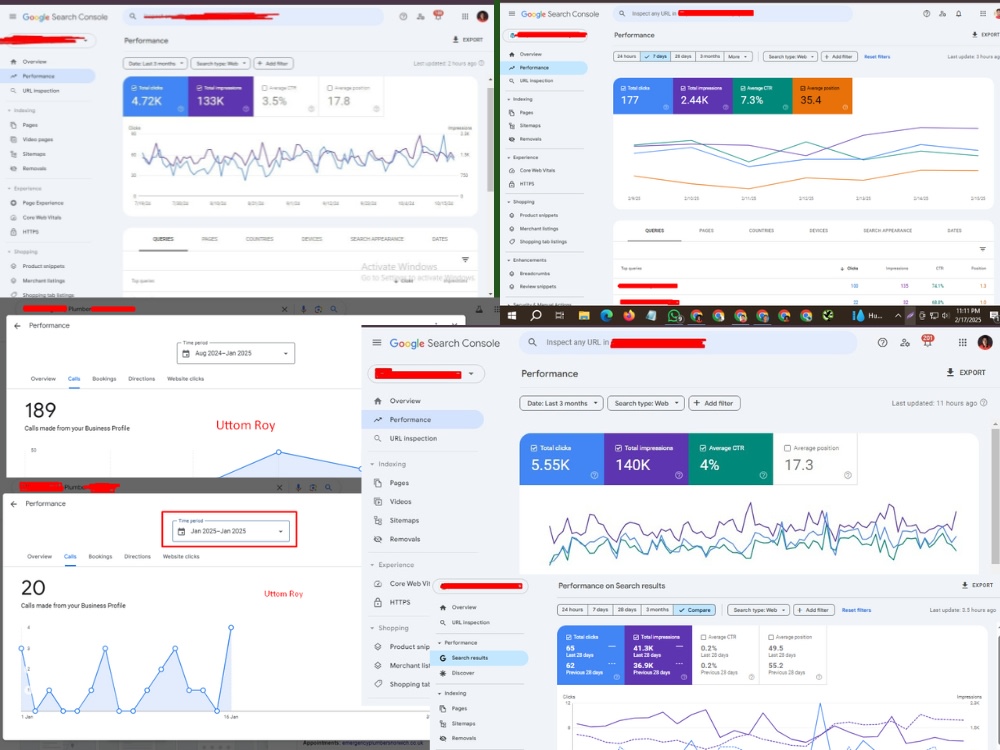Image resolution: width=1000 pixels, height=750 pixels.
Task: Open Website clicks tab in the 20-calls panel
Action: click(181, 556)
